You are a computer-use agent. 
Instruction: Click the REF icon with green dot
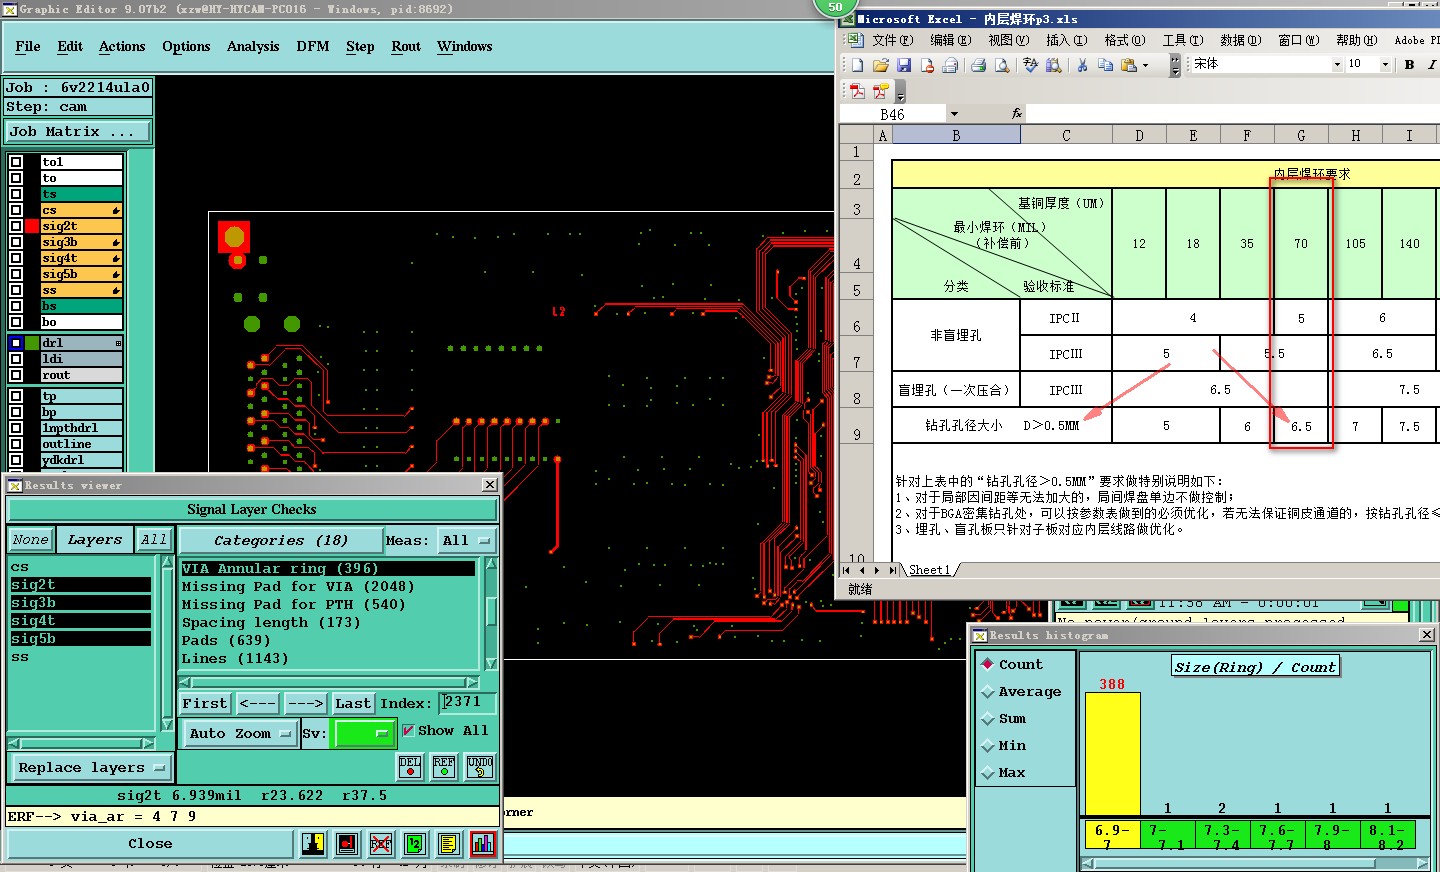click(444, 767)
